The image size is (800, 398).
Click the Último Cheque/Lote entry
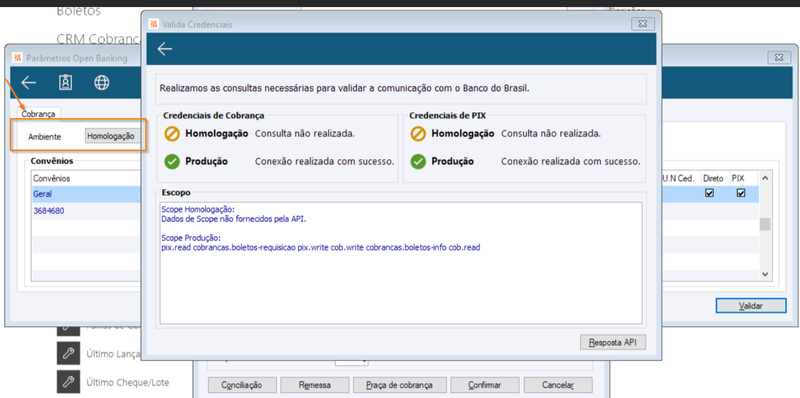click(x=128, y=382)
